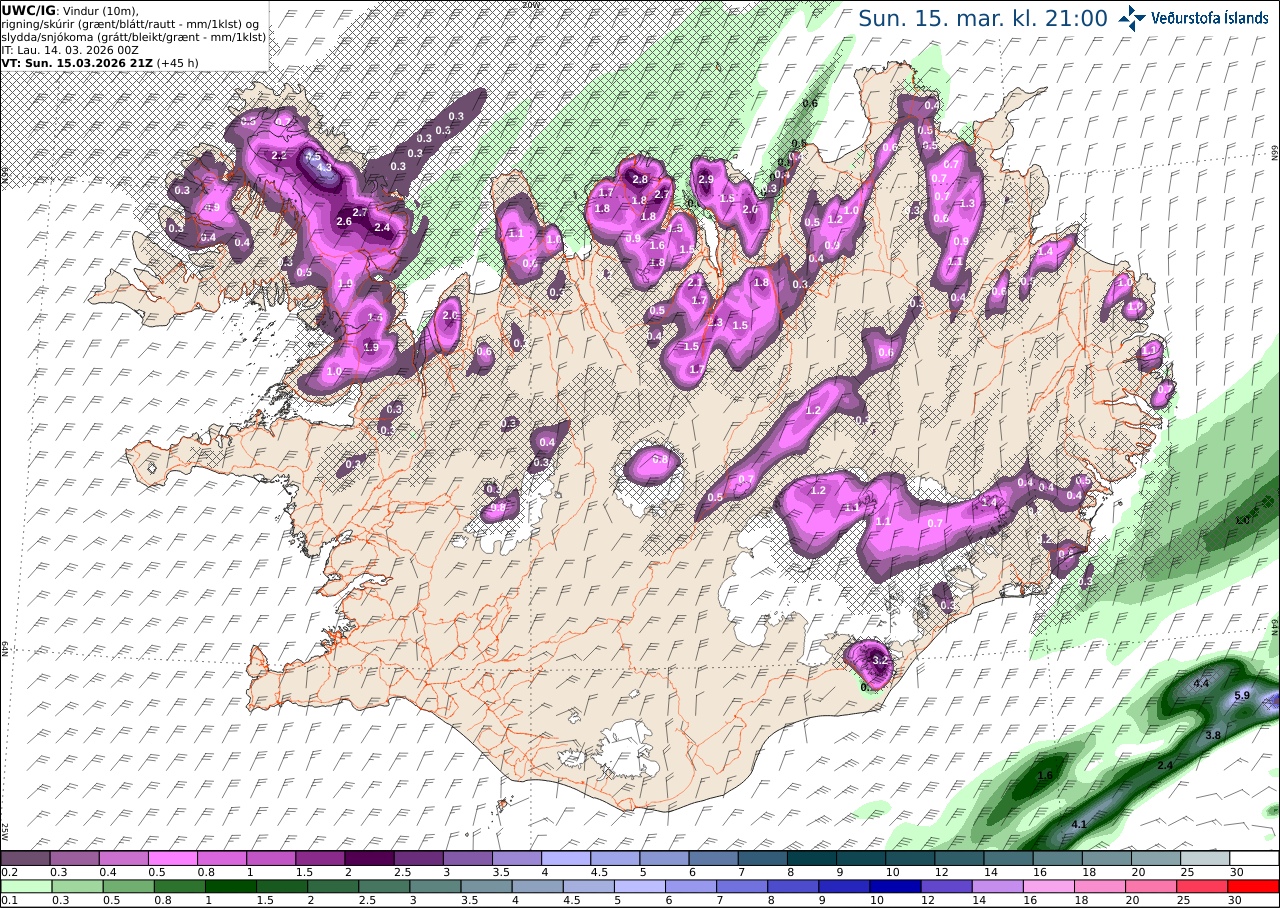
Task: Click the 2.9 snowfall value in the north
Action: [705, 180]
